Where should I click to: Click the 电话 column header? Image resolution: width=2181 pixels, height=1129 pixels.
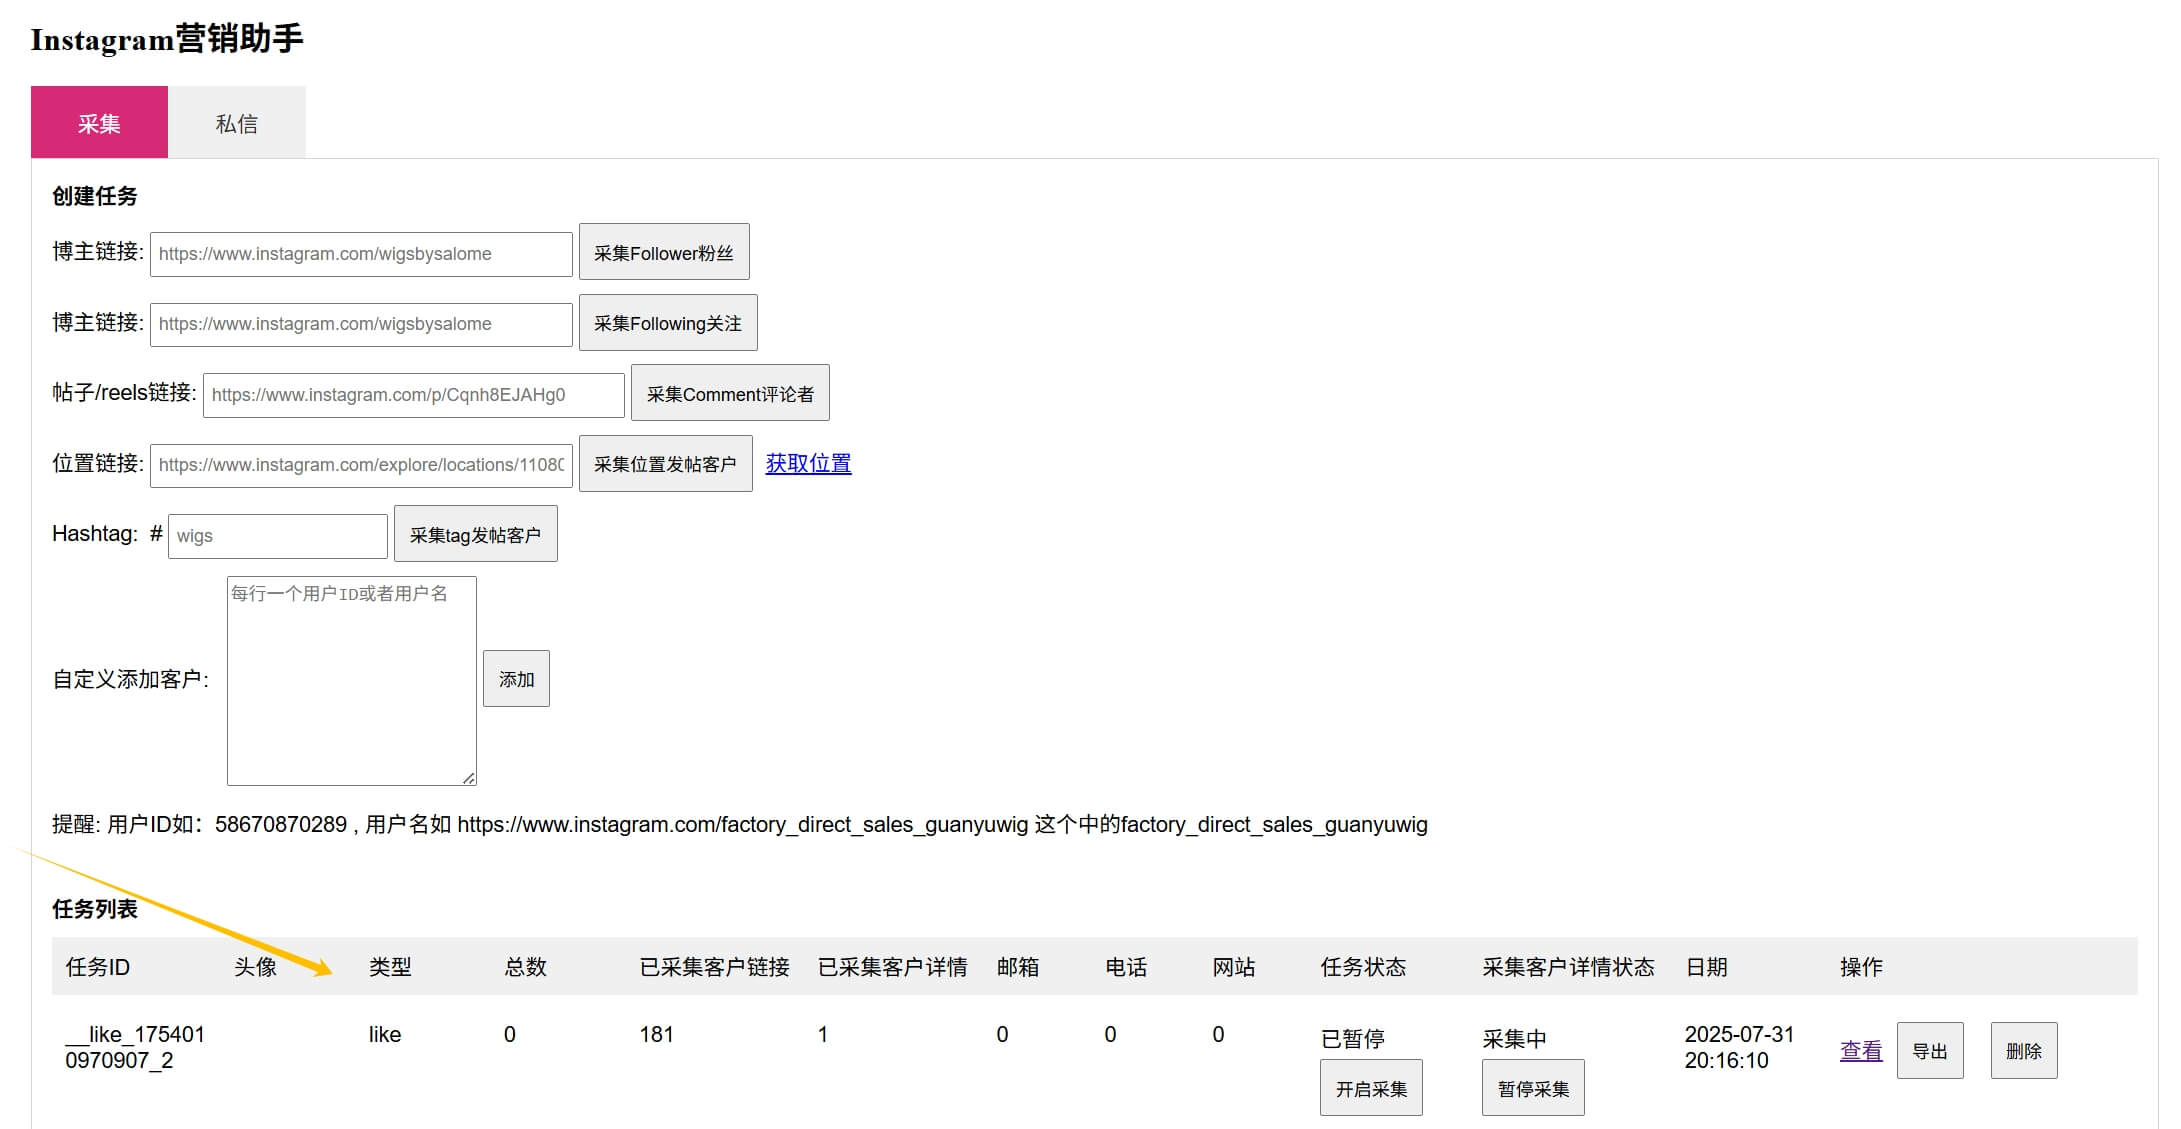point(1126,967)
